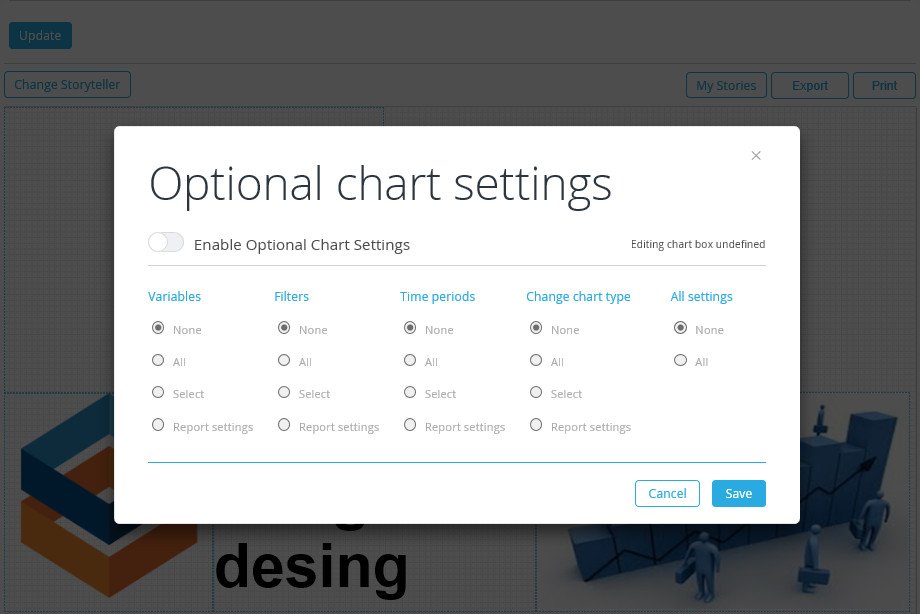Choose Report settings under Time periods
This screenshot has height=614, width=920.
(410, 424)
